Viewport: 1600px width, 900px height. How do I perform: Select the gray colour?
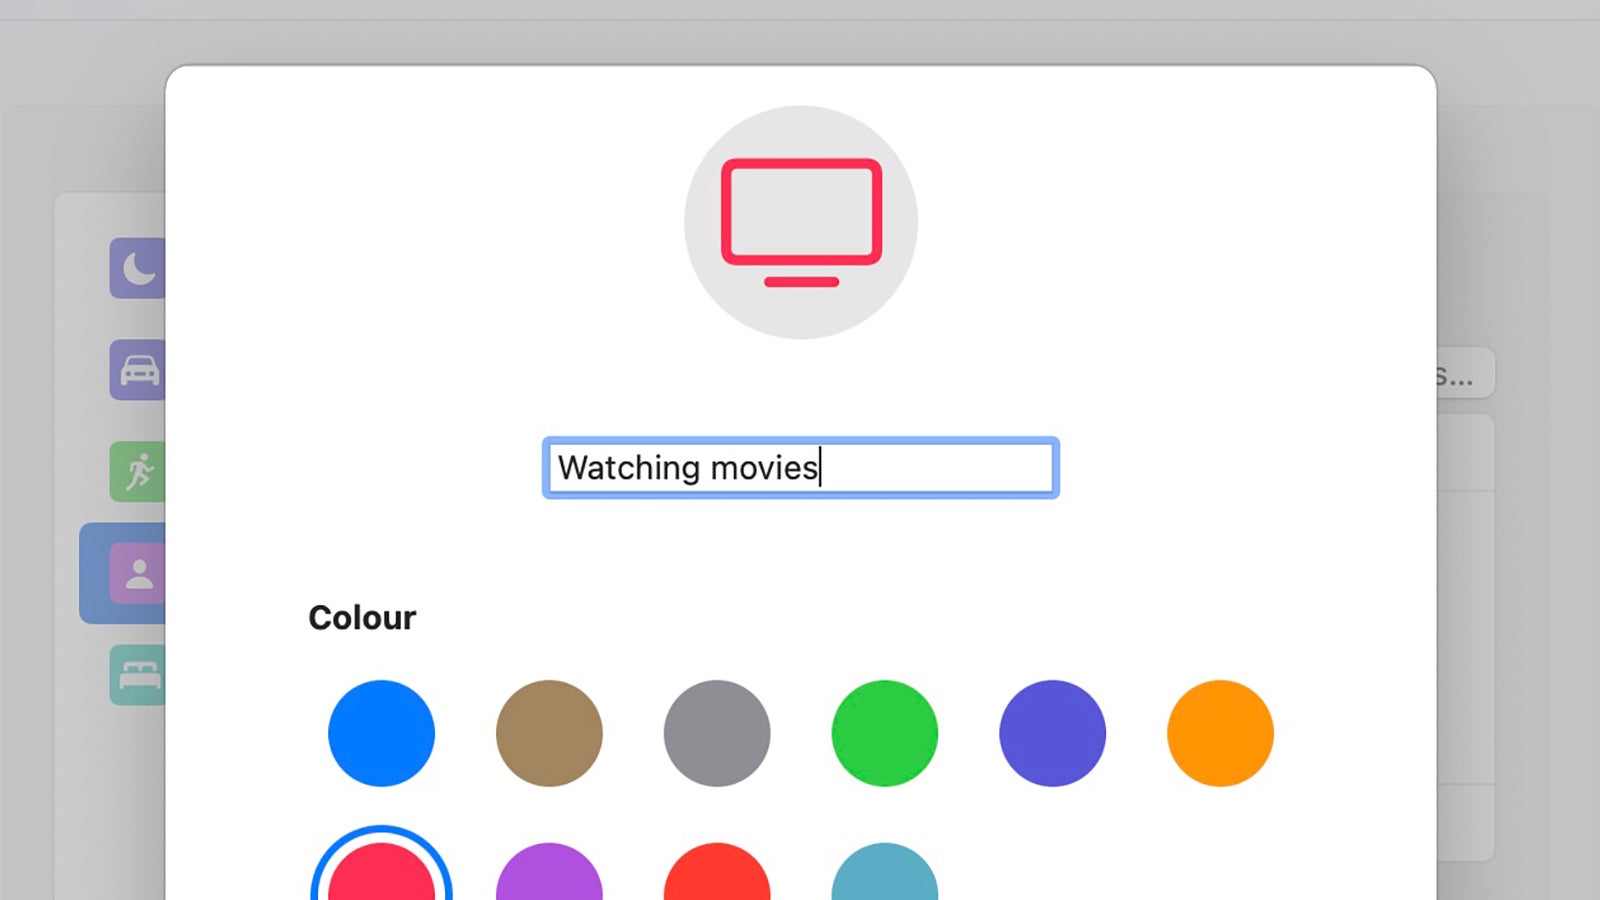coord(716,733)
